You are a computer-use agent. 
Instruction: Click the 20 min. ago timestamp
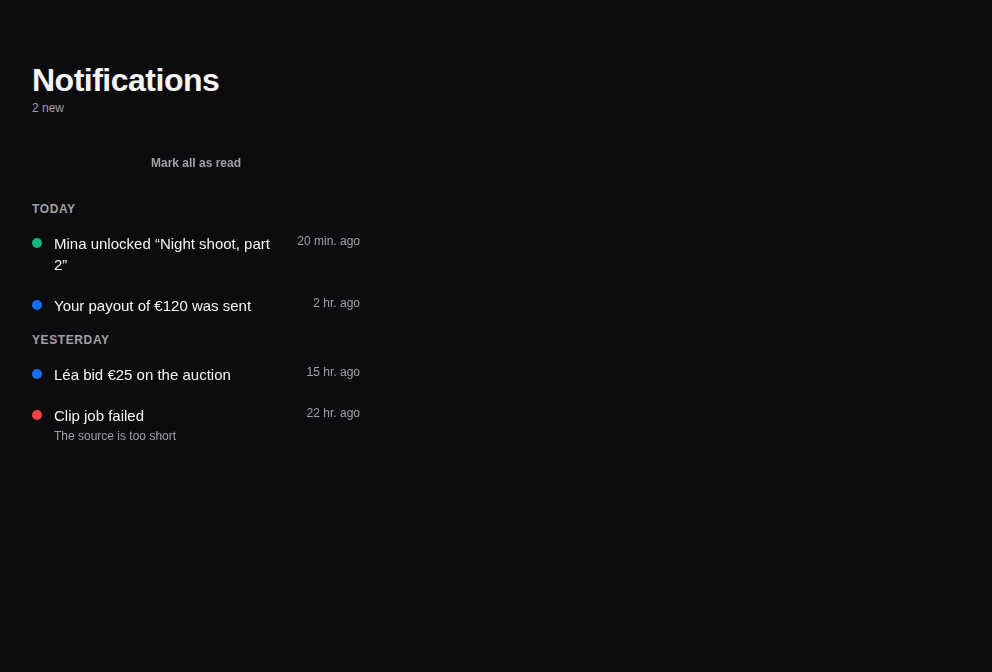[328, 241]
